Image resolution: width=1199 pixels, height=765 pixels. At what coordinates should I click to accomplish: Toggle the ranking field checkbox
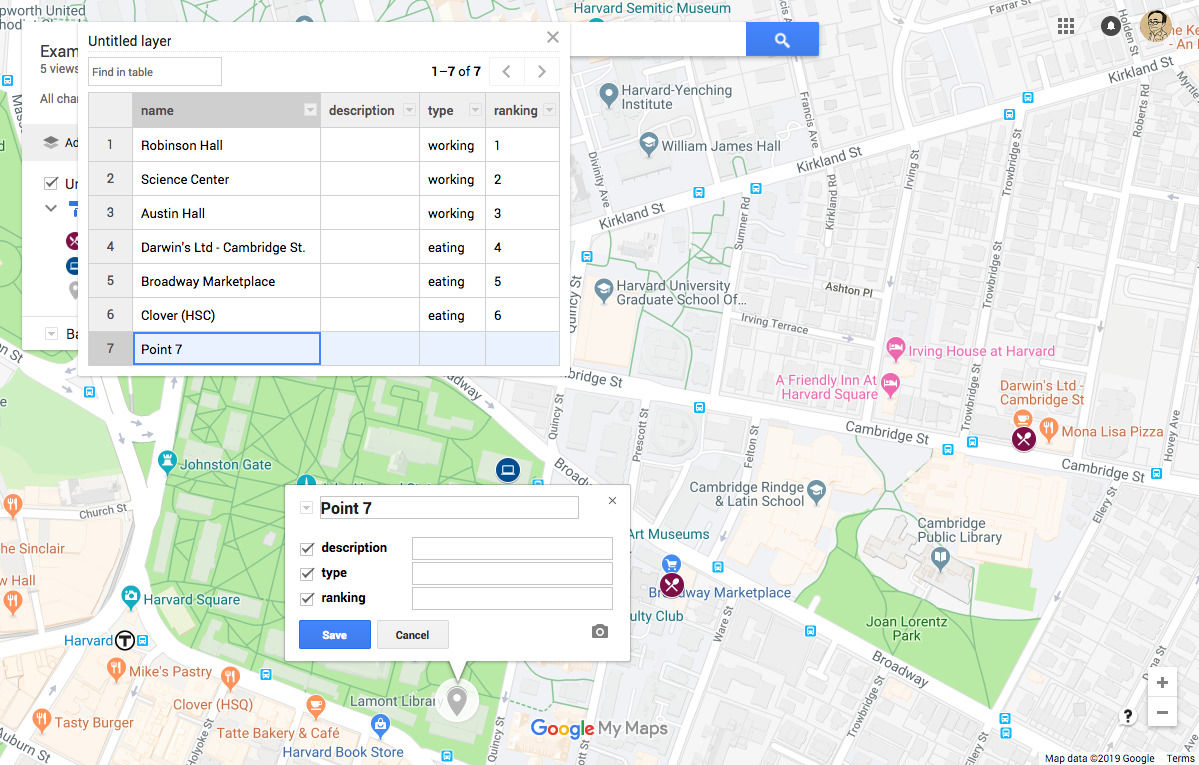307,599
